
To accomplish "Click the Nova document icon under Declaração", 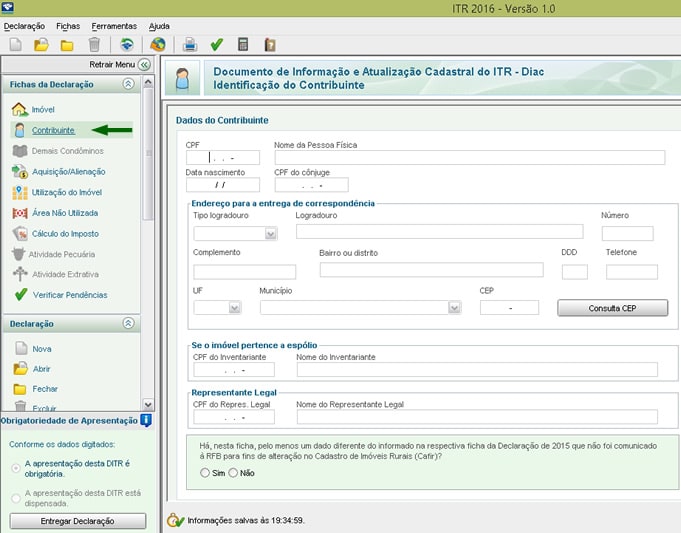I will [21, 348].
